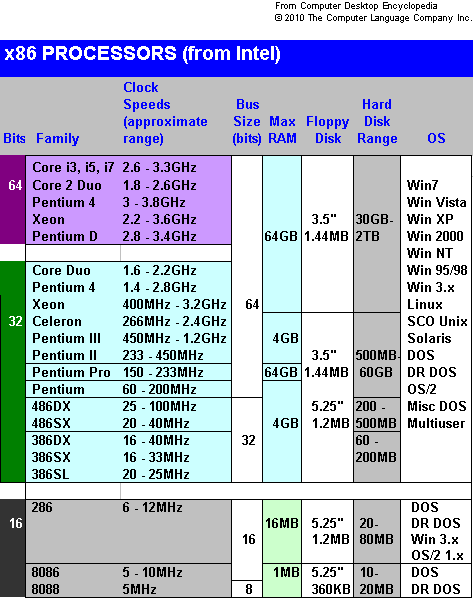Click the 2010 Computer Language Company copyright line
The height and width of the screenshot is (602, 473).
pos(372,18)
